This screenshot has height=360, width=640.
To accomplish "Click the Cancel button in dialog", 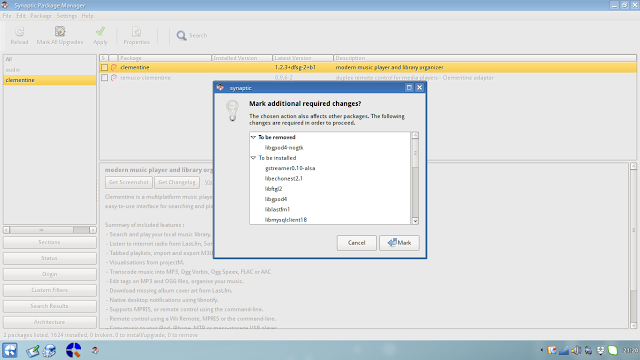I will pos(356,243).
